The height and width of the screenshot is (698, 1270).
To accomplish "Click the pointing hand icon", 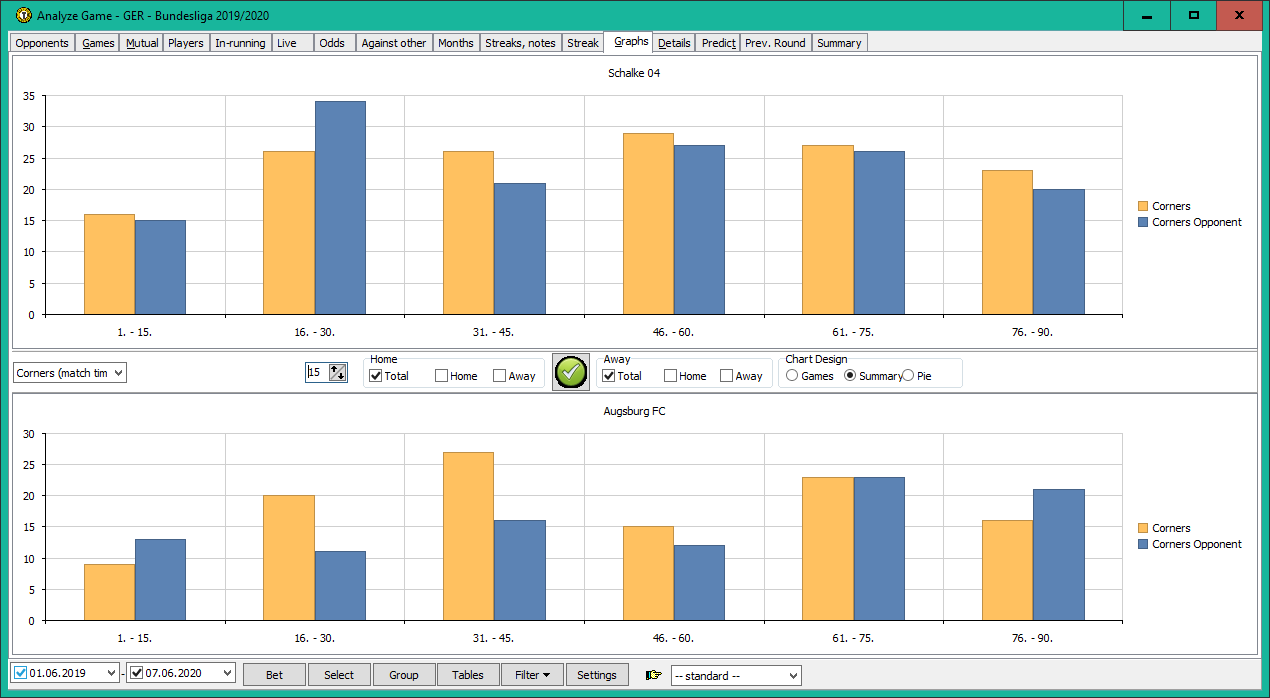I will tap(654, 675).
